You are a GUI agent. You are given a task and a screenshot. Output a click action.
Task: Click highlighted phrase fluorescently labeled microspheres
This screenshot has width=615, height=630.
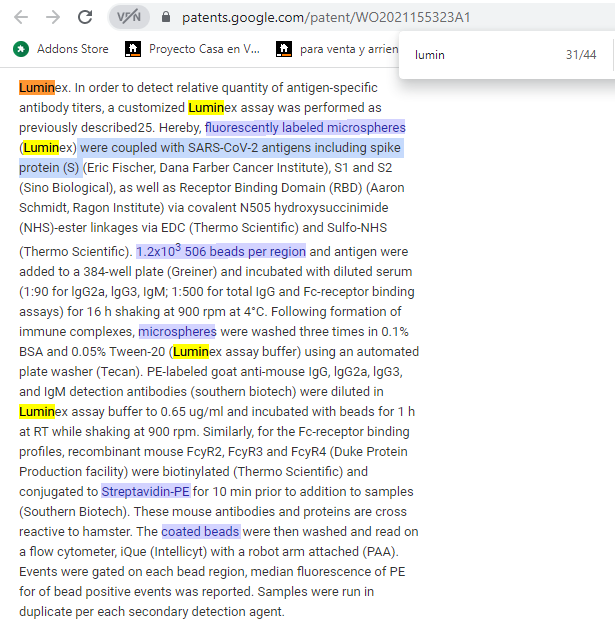tap(305, 128)
